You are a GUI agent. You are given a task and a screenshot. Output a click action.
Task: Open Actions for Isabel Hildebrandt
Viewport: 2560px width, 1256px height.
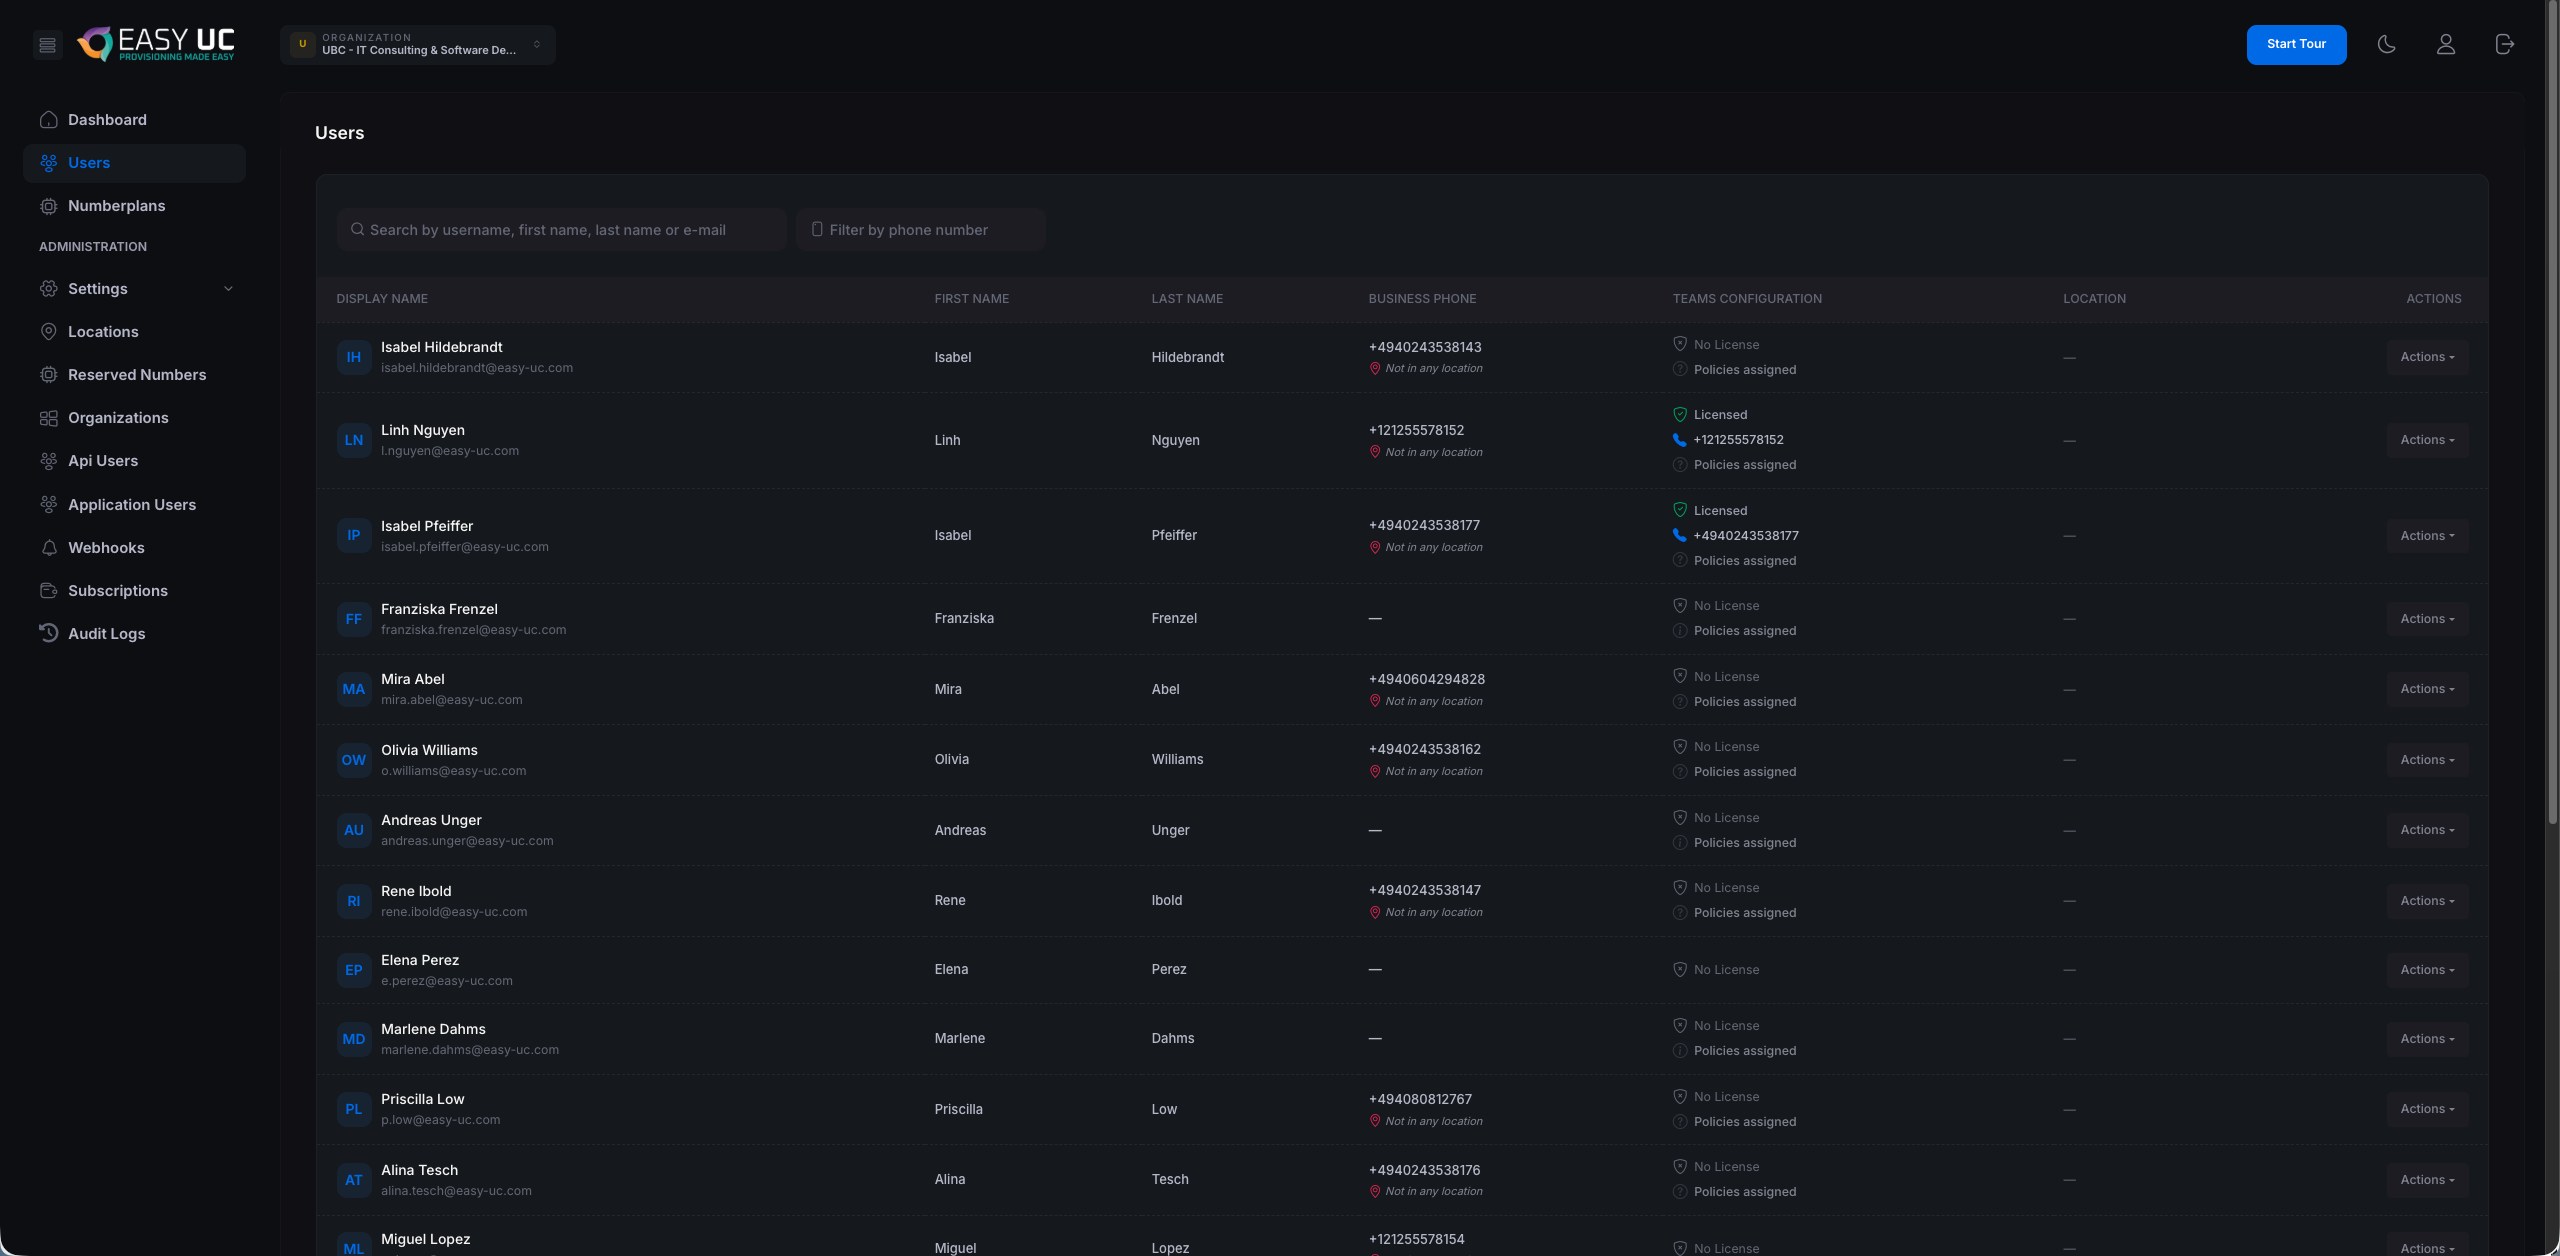2427,357
